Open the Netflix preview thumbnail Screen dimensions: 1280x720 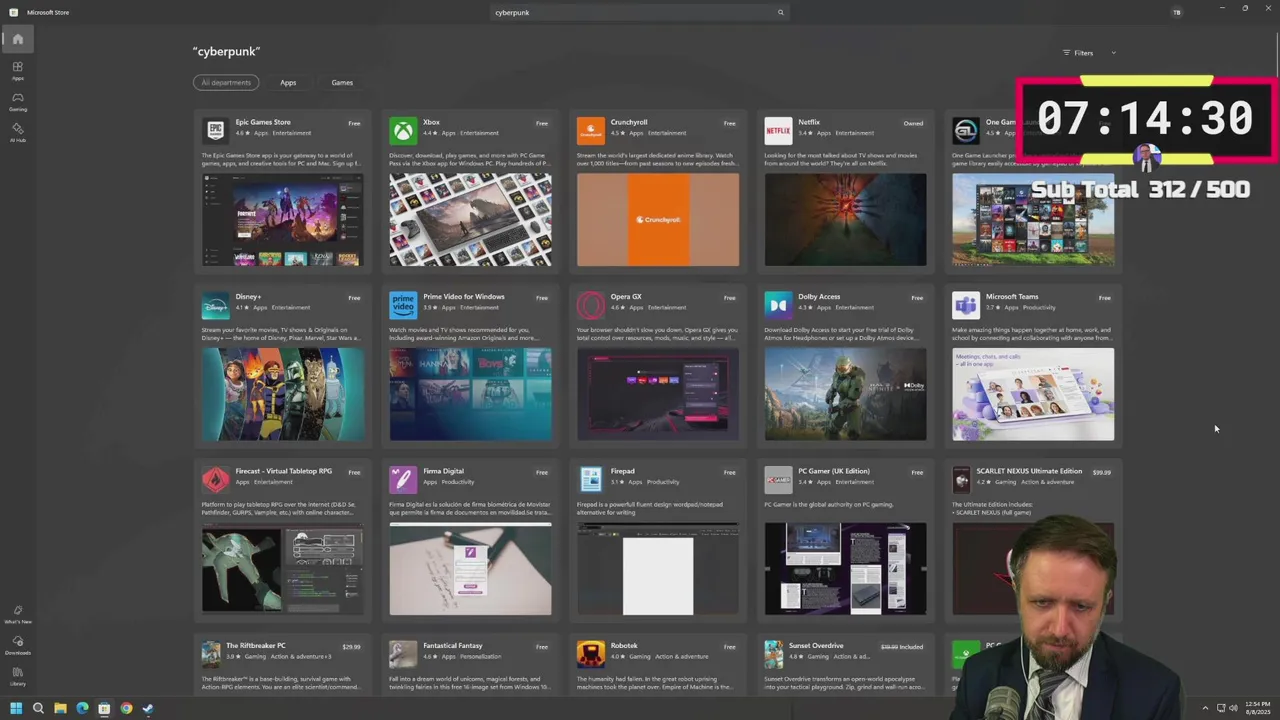[x=845, y=220]
